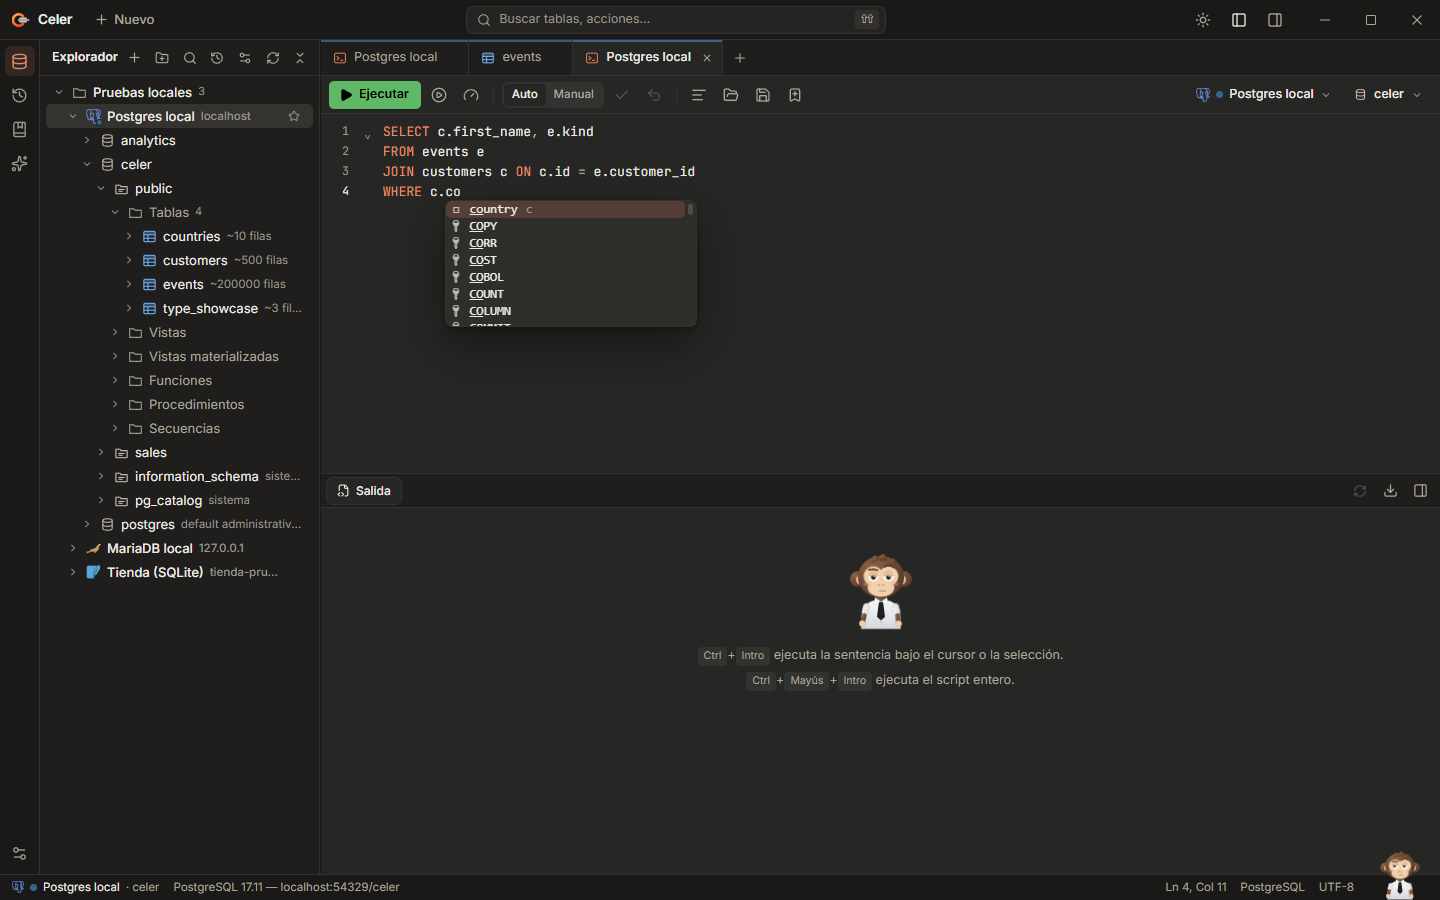
Task: Choose the country autocomplete suggestion
Action: click(x=566, y=210)
